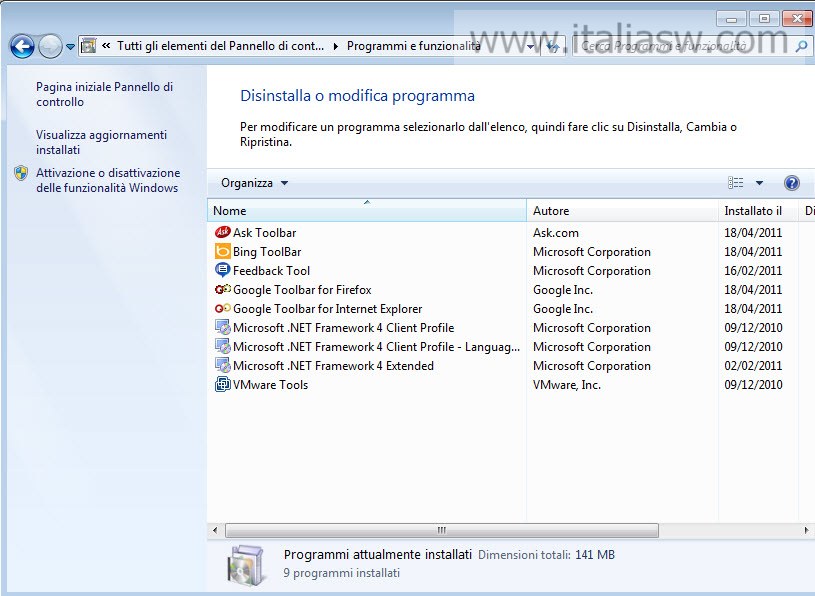The image size is (815, 596).
Task: Select 'Google Toolbar for Internet Explorer' name text
Action: pyautogui.click(x=327, y=309)
